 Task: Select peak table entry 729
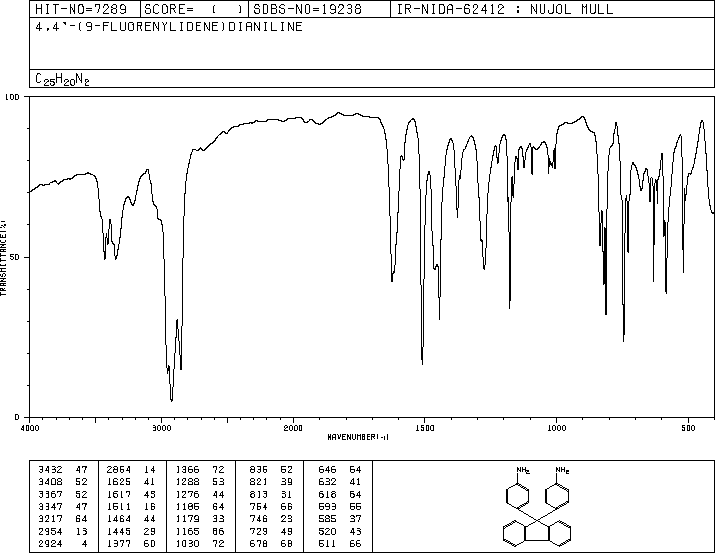[x=271, y=532]
